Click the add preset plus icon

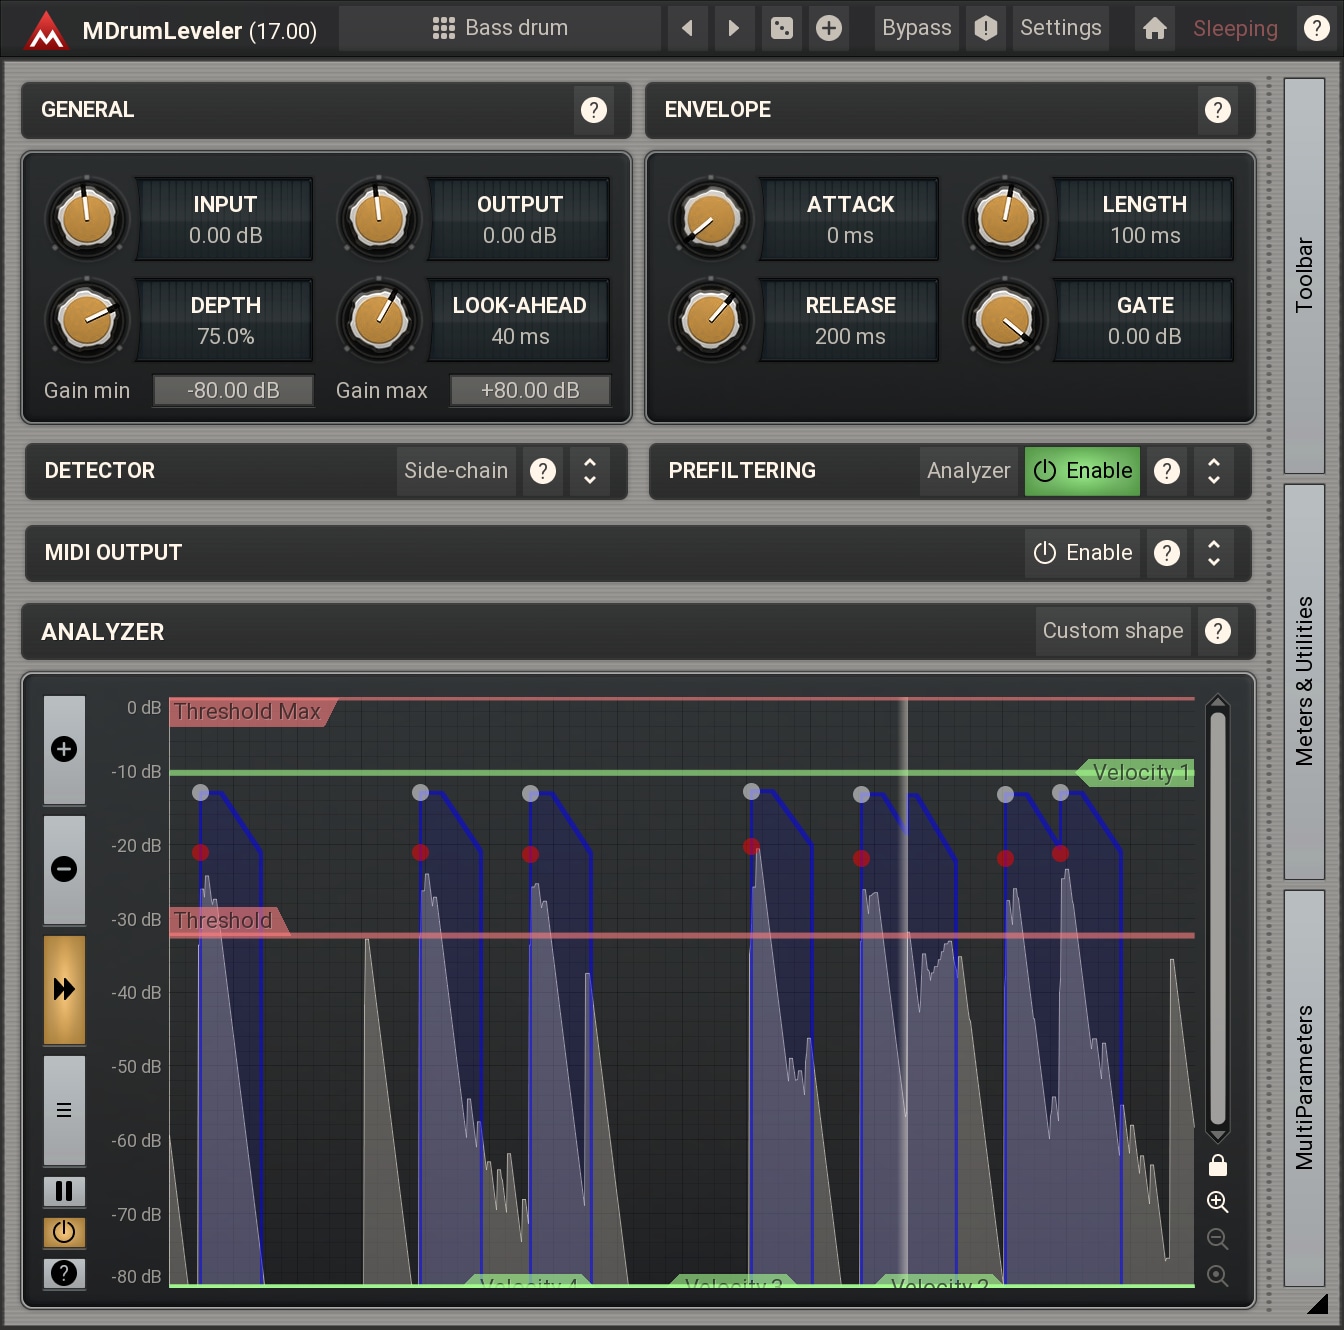coord(828,28)
